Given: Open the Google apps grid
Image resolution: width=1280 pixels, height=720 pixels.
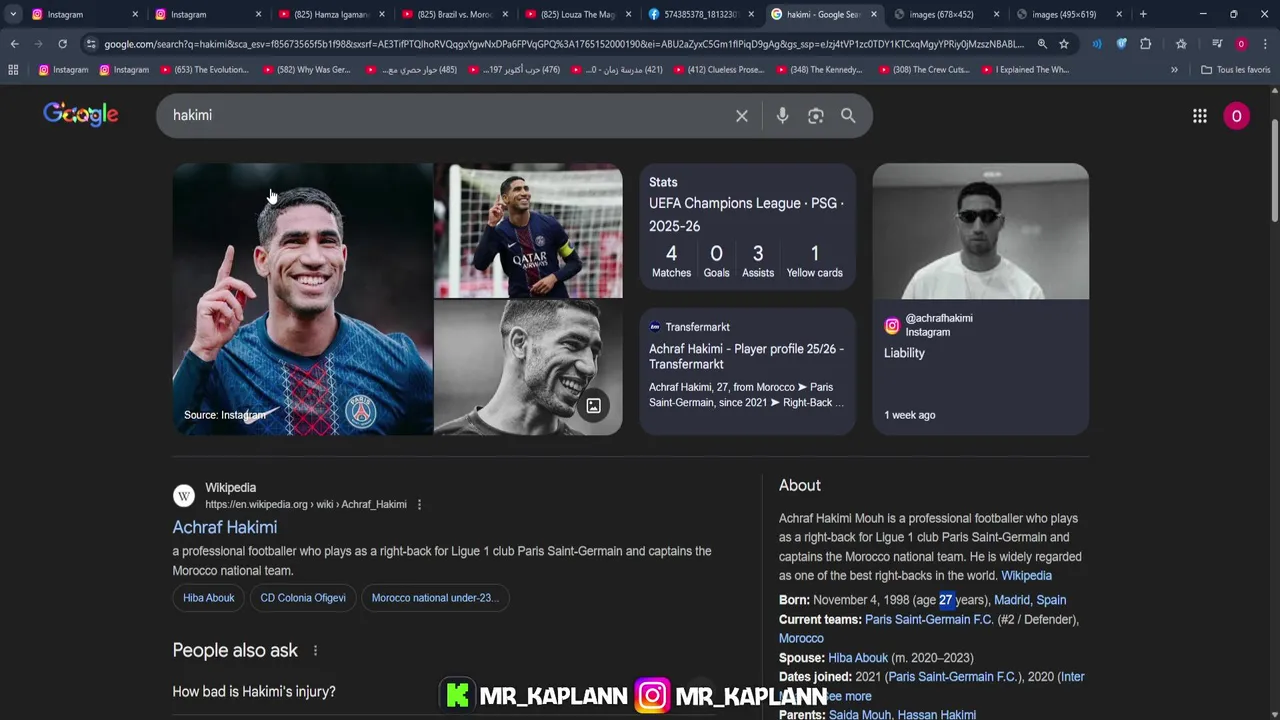Looking at the screenshot, I should [1200, 116].
